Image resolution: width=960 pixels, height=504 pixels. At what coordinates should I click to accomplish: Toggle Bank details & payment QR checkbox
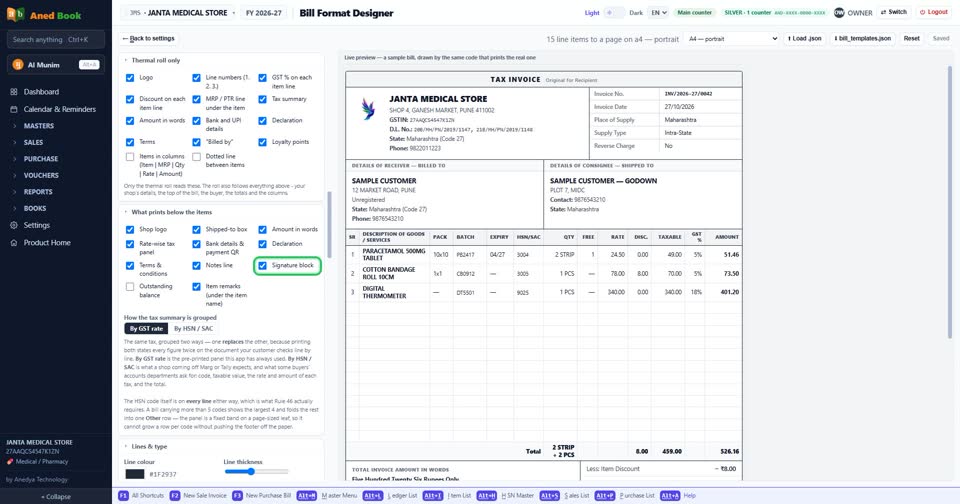196,244
